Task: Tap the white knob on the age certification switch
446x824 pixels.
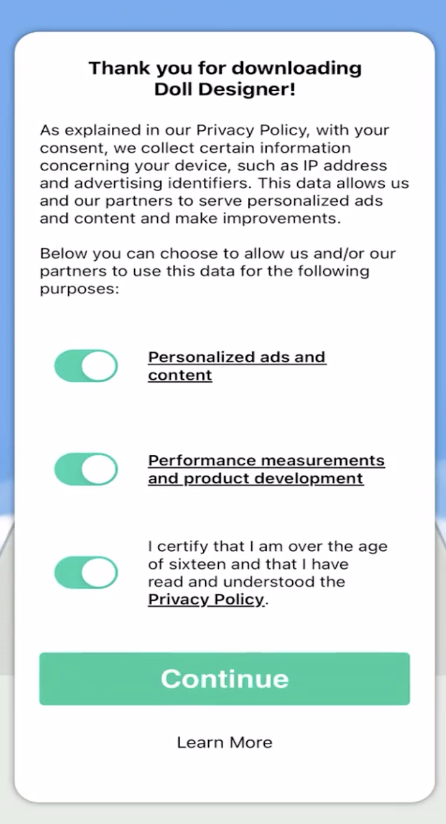Action: 99,573
